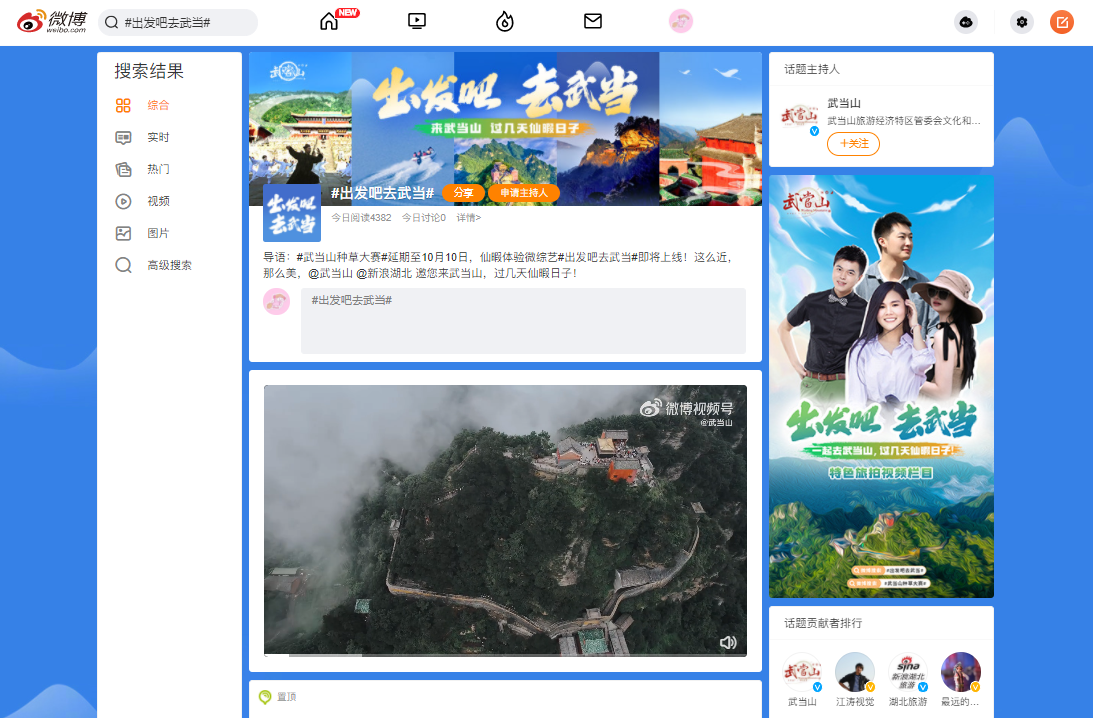
Task: Click 申请主持人 button
Action: coord(523,193)
